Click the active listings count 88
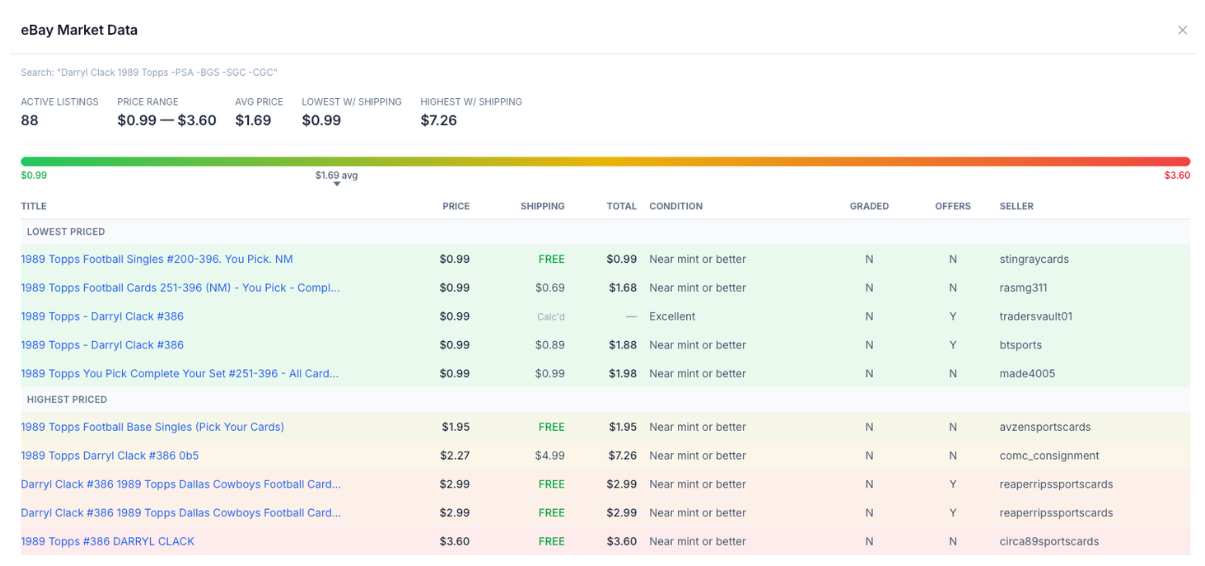This screenshot has width=1205, height=566. click(30, 120)
